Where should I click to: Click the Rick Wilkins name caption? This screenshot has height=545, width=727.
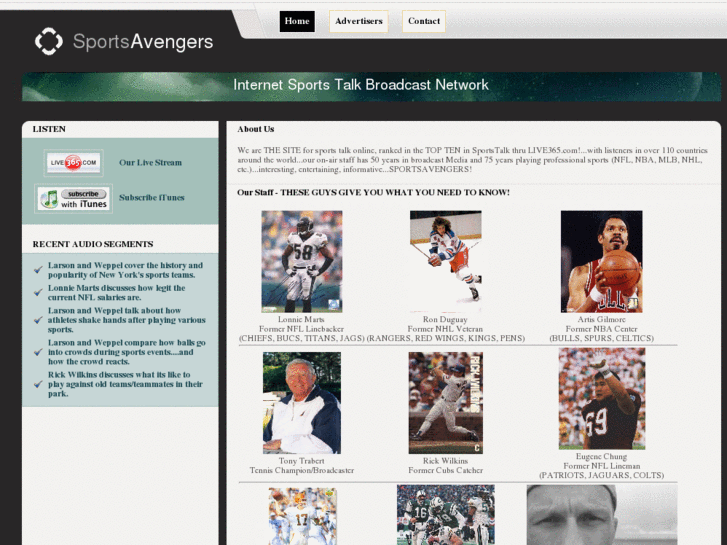(445, 461)
